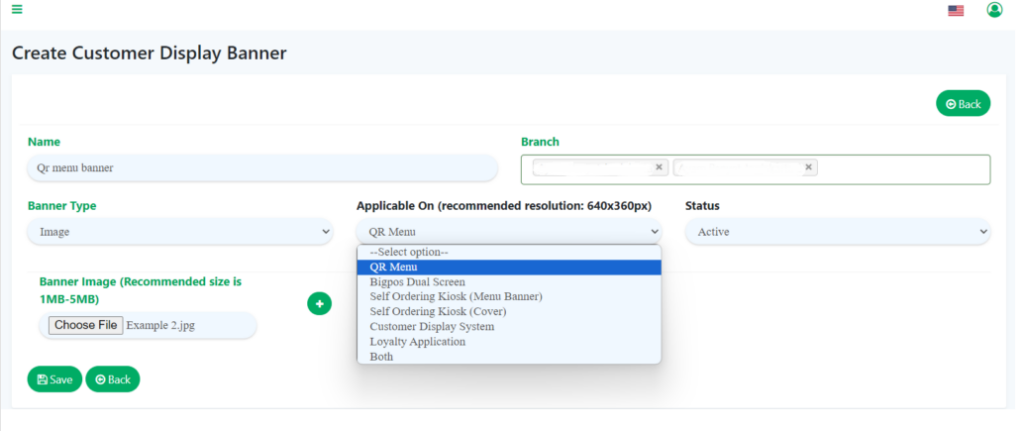The width and height of the screenshot is (1024, 431).
Task: Remove the first selected branch tag
Action: coord(659,168)
